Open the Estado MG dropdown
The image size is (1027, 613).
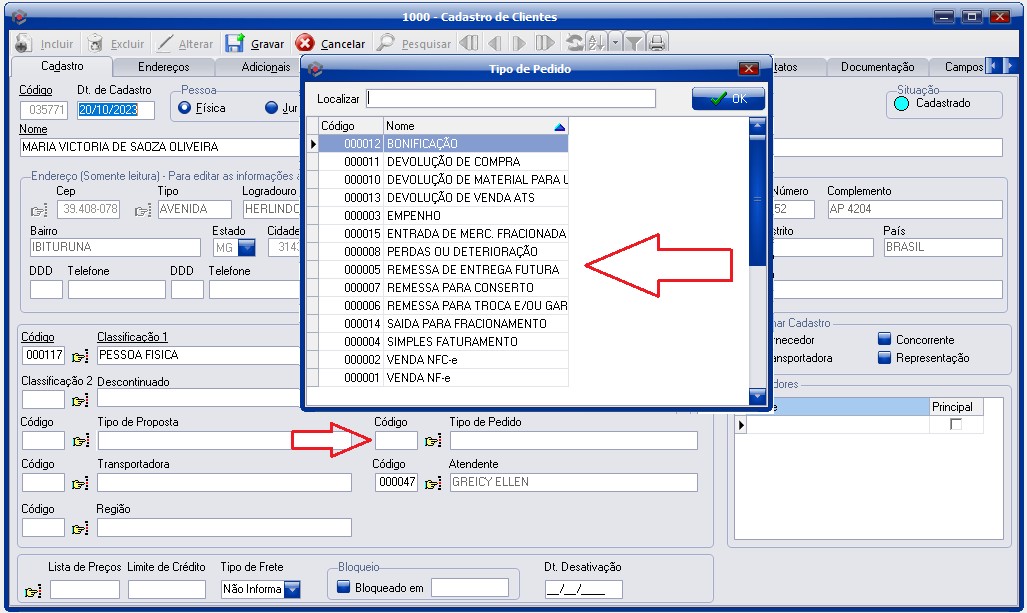(246, 247)
